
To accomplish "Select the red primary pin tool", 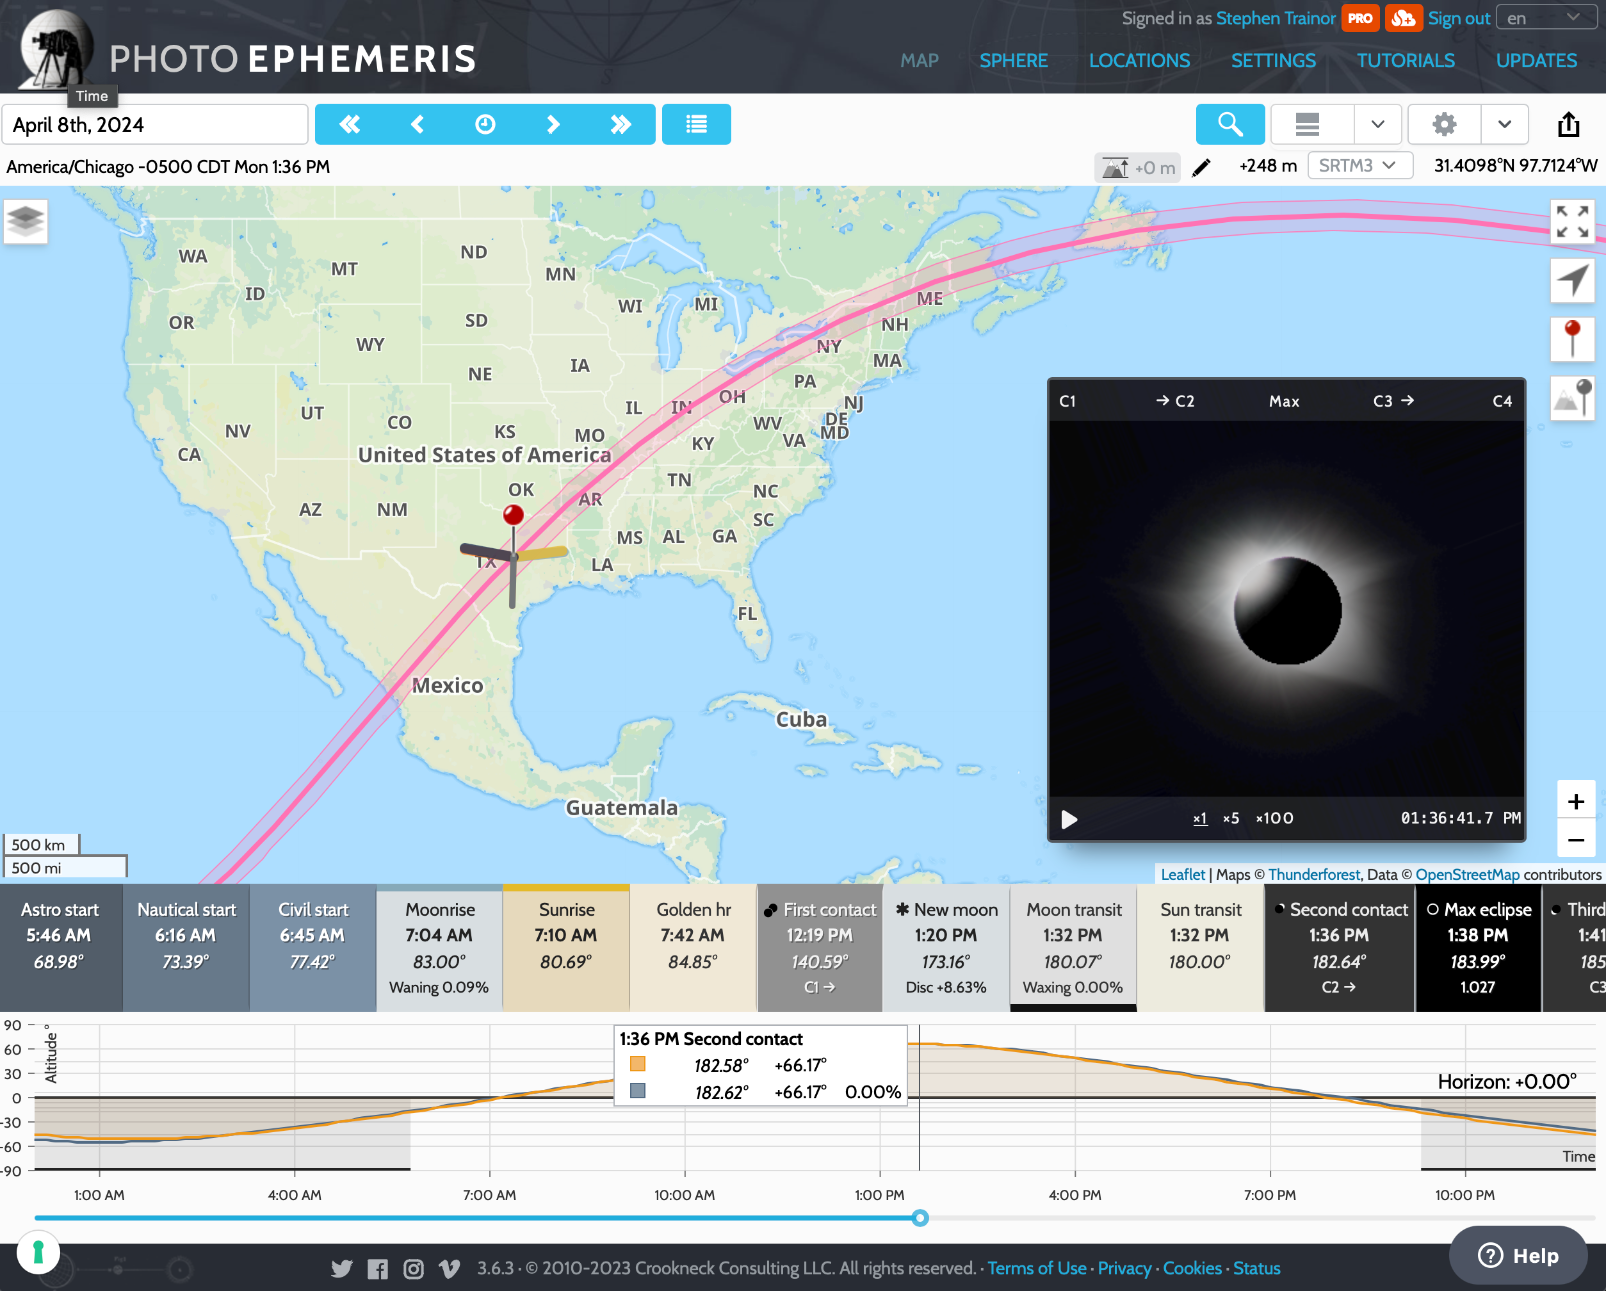I will pos(1573,338).
